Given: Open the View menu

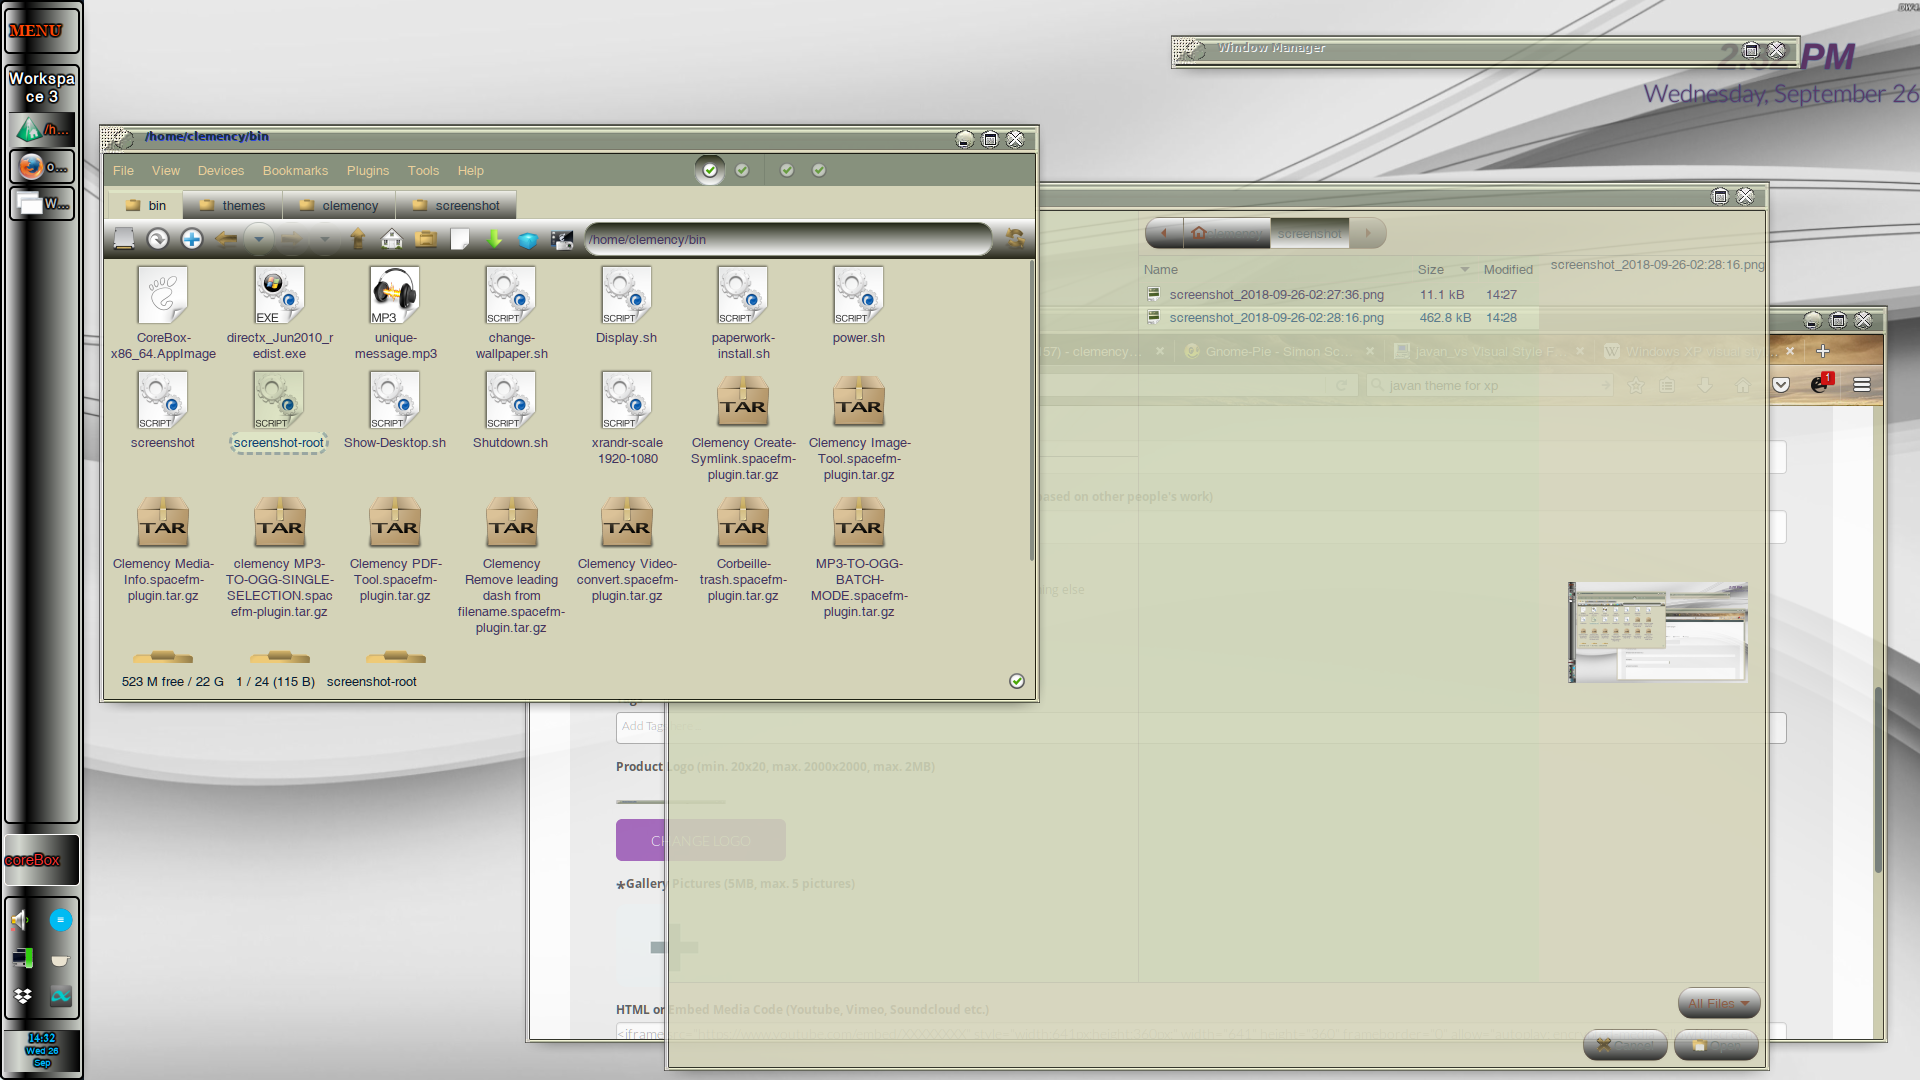Looking at the screenshot, I should (x=166, y=171).
